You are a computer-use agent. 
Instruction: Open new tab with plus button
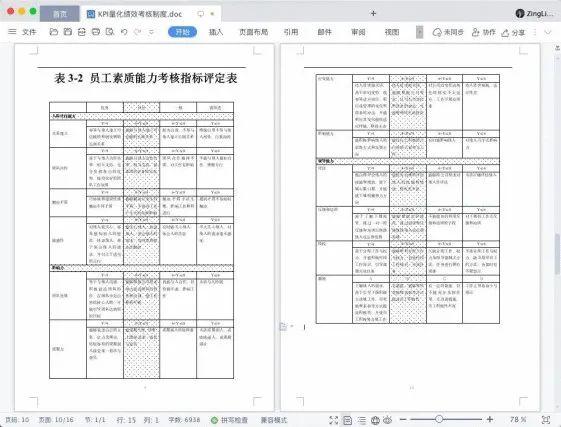coord(373,13)
